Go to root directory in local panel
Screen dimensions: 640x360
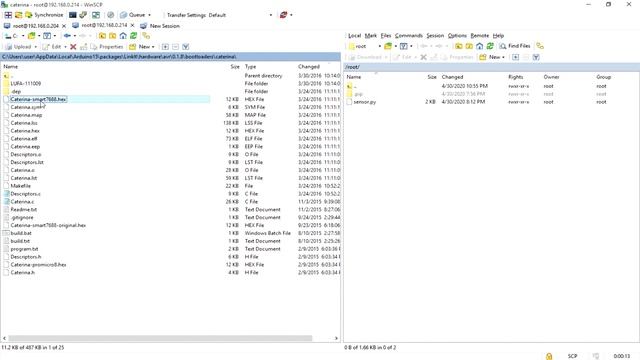click(x=113, y=36)
